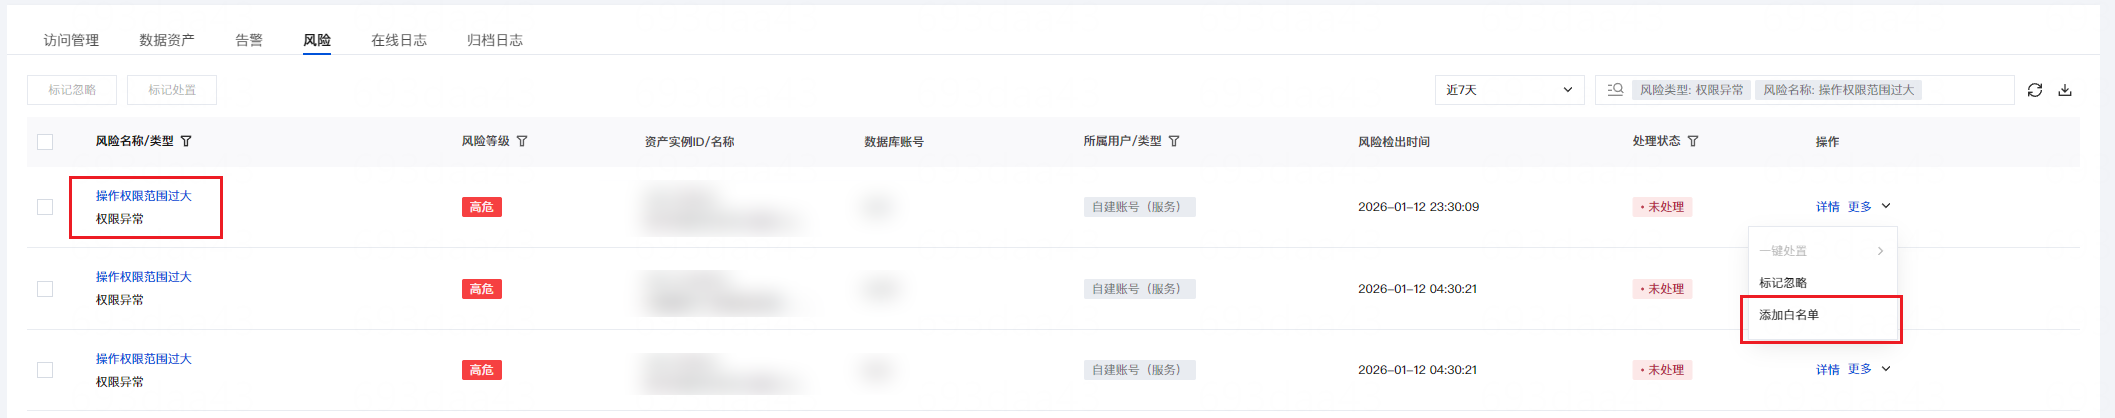Click filter icon next to 风险名称/类型
2115x418 pixels.
[186, 141]
